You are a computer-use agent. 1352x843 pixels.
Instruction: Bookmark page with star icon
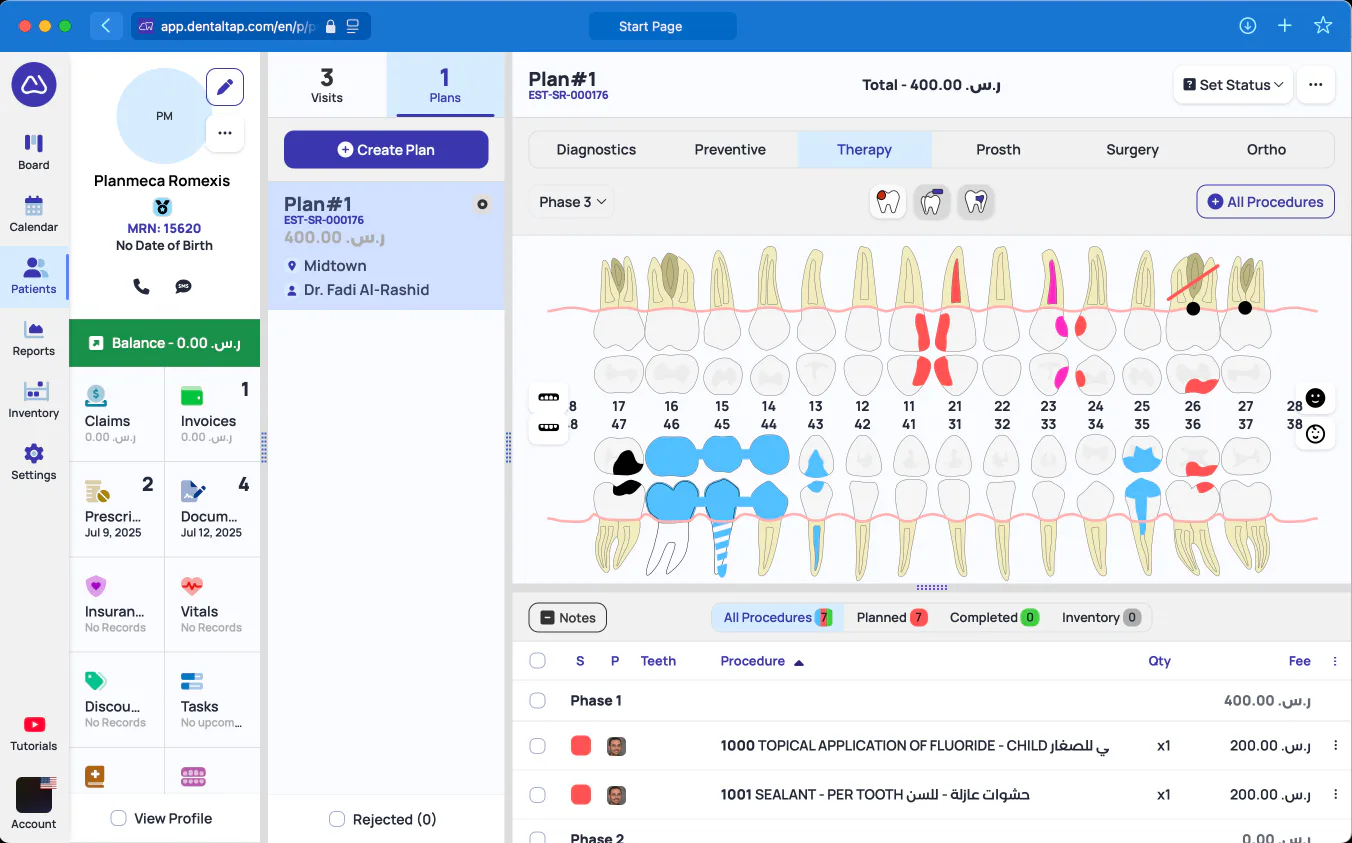click(x=1323, y=26)
